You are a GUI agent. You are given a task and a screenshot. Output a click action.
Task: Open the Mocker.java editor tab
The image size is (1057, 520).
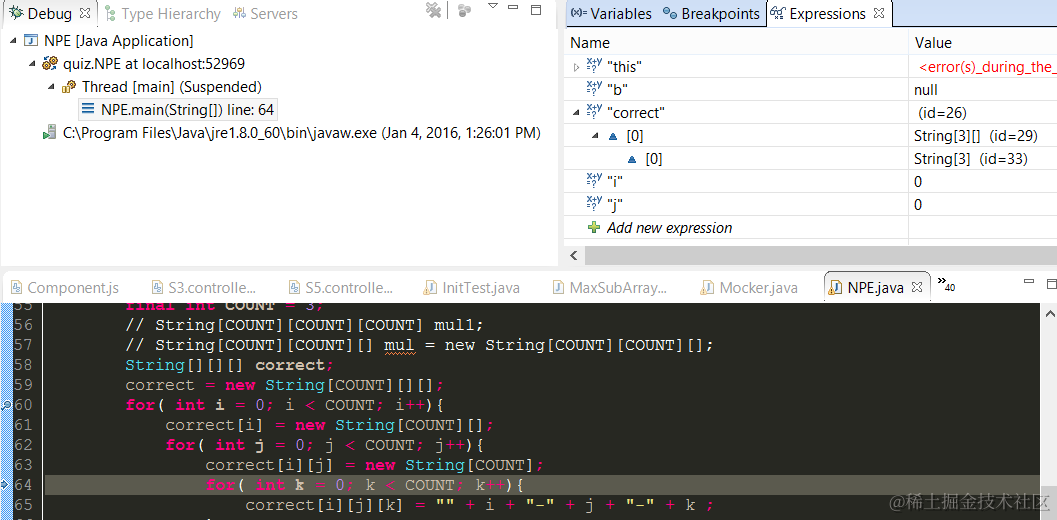pyautogui.click(x=749, y=287)
